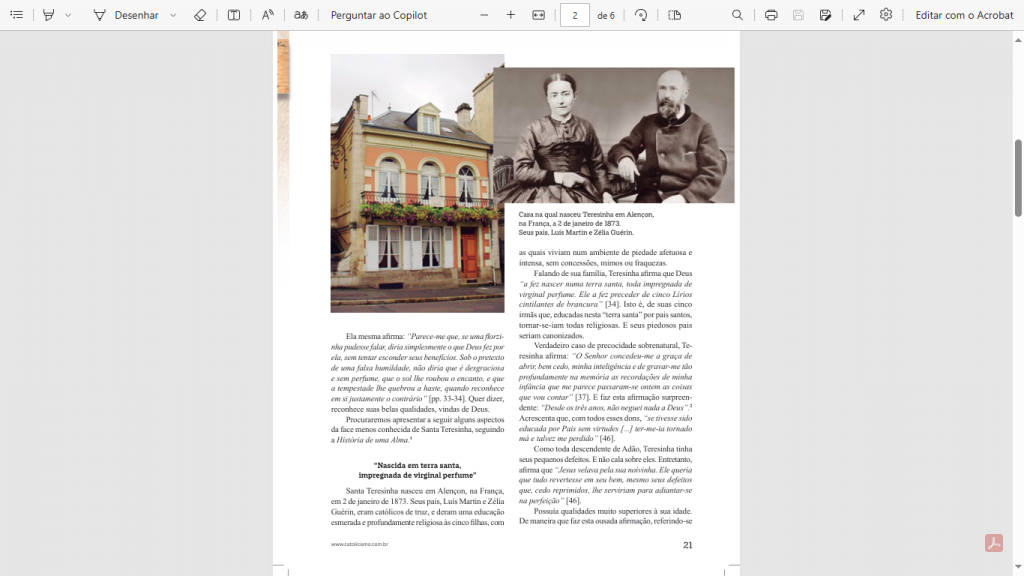The height and width of the screenshot is (576, 1024).
Task: Click the vertical scrollbar thumb
Action: point(1018,177)
